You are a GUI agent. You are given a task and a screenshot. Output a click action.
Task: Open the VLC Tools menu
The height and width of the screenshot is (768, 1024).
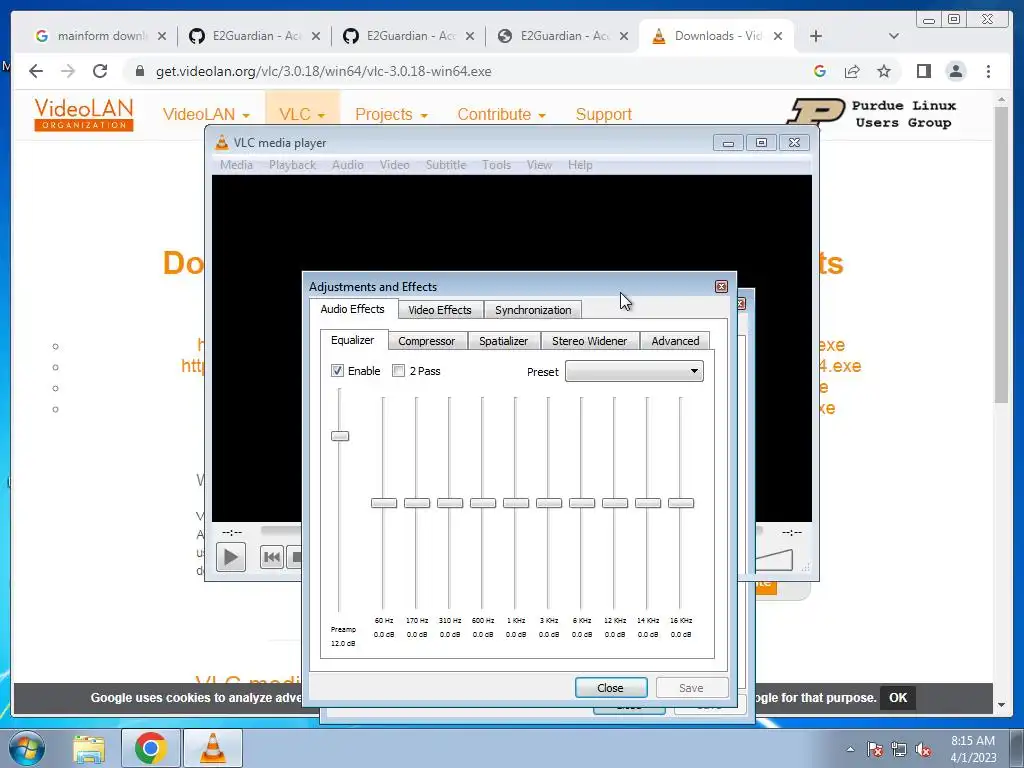click(x=496, y=165)
